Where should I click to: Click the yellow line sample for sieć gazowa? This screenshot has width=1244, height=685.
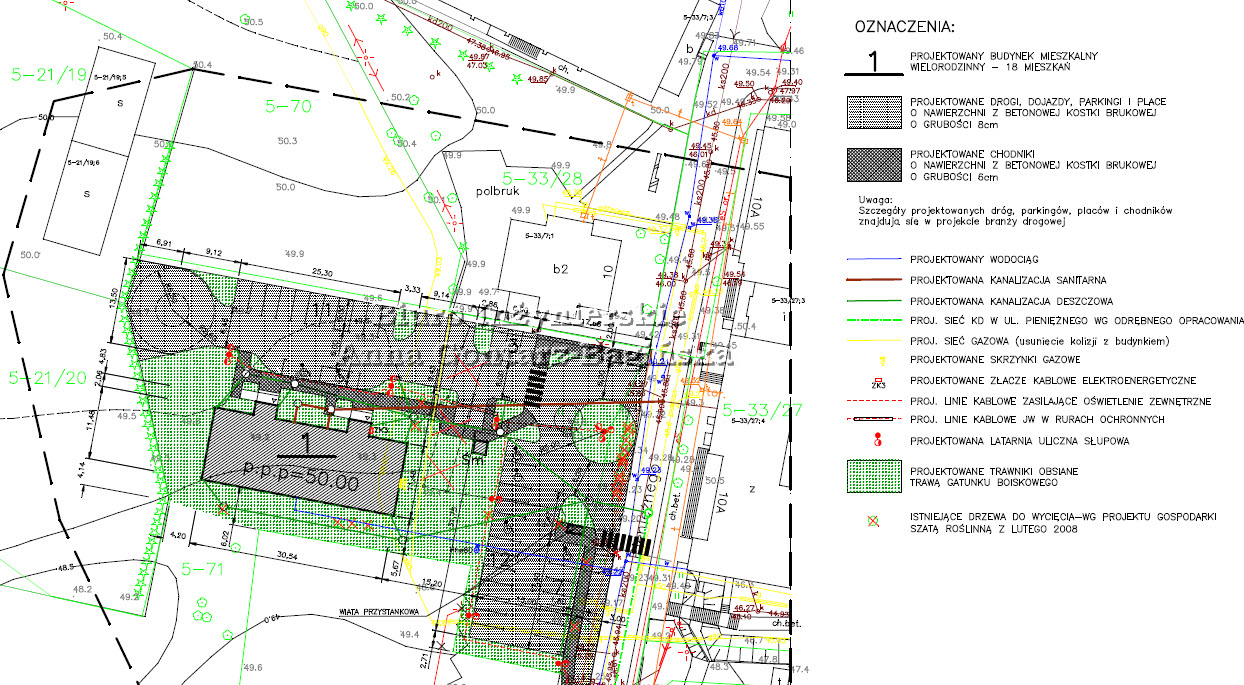click(x=872, y=340)
